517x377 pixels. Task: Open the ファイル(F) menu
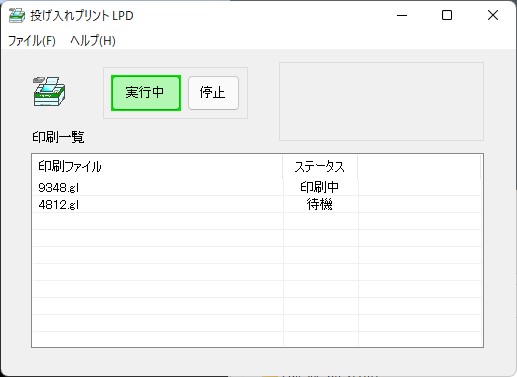coord(32,41)
